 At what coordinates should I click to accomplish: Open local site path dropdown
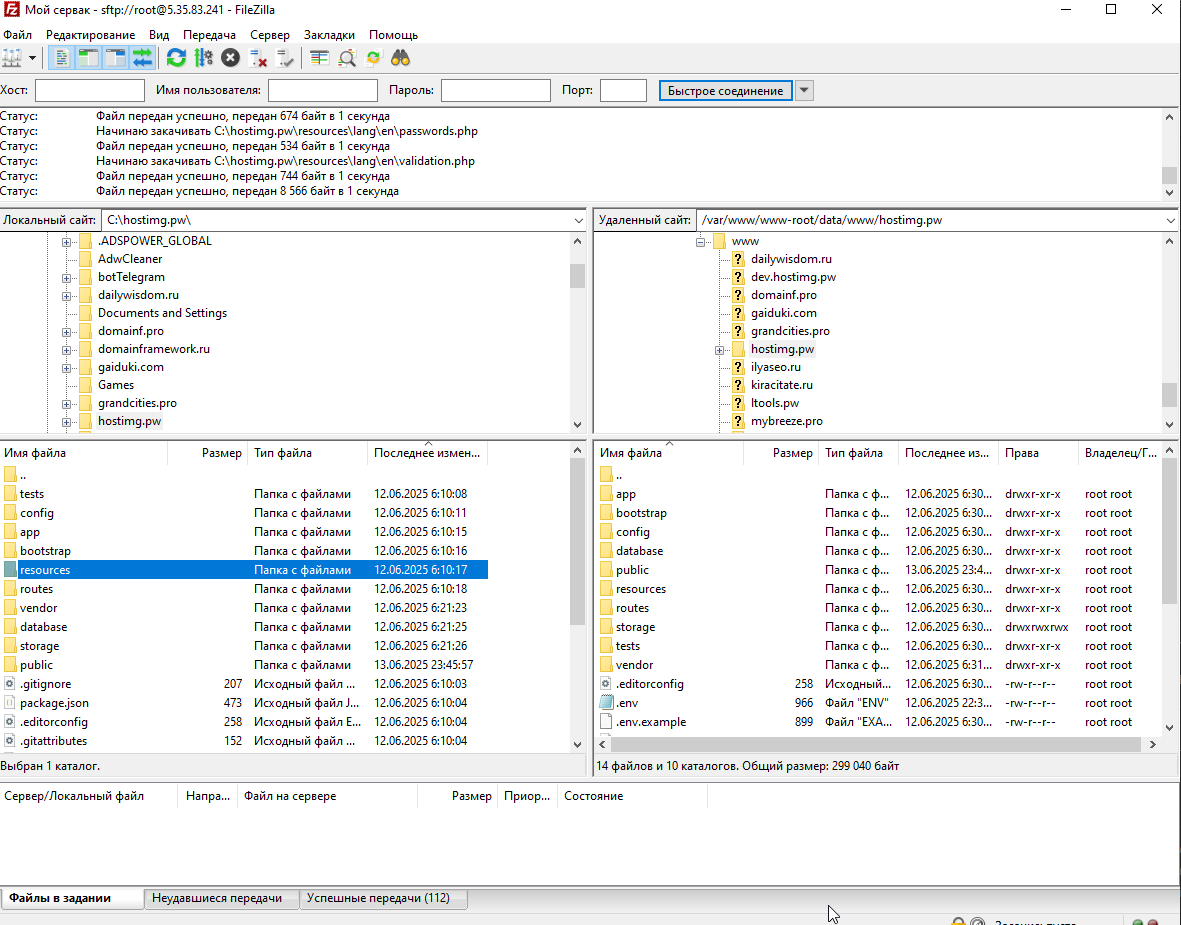578,221
